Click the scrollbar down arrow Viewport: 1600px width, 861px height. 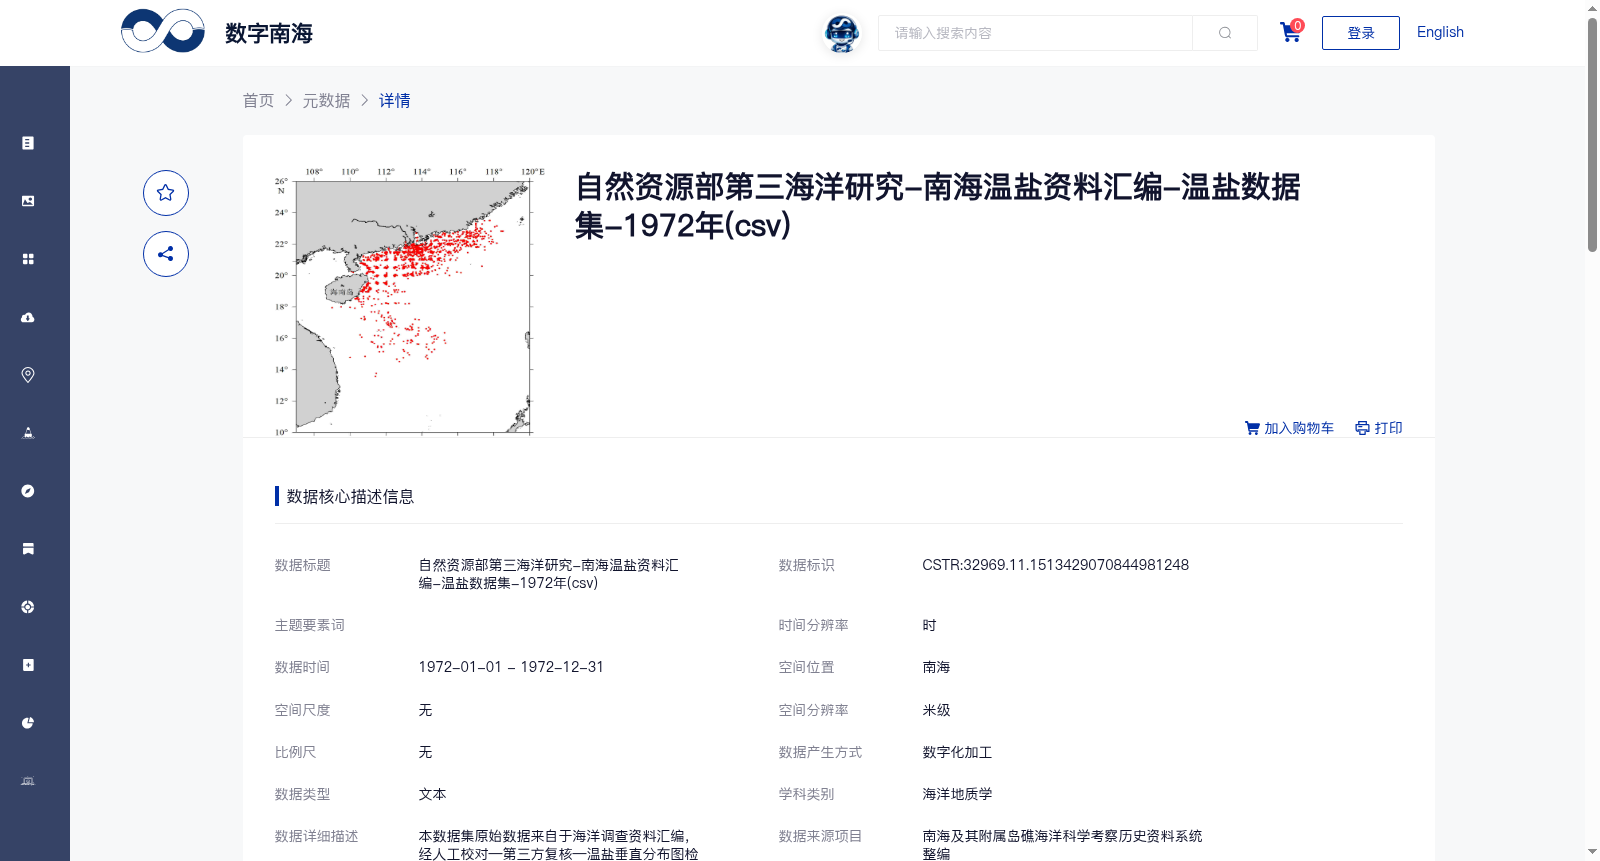1592,852
